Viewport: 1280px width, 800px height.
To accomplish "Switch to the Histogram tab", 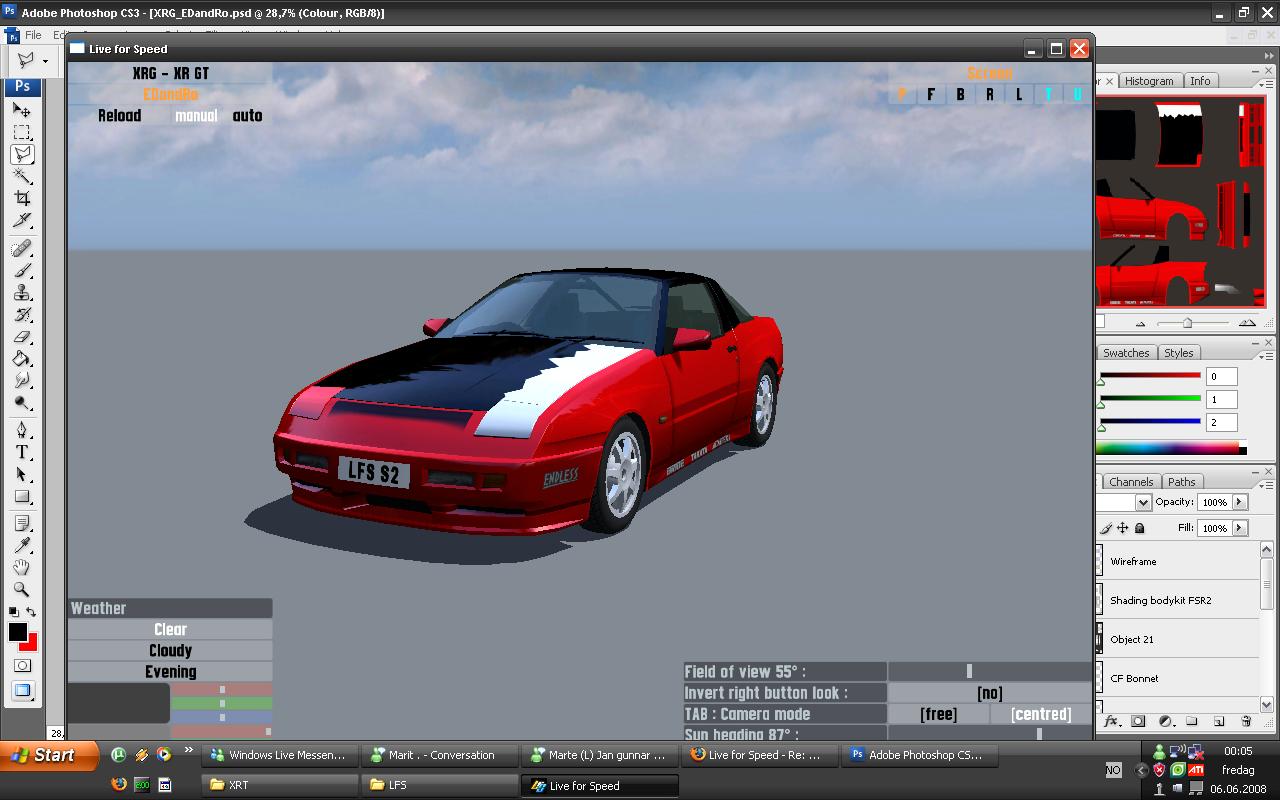I will (x=1149, y=81).
